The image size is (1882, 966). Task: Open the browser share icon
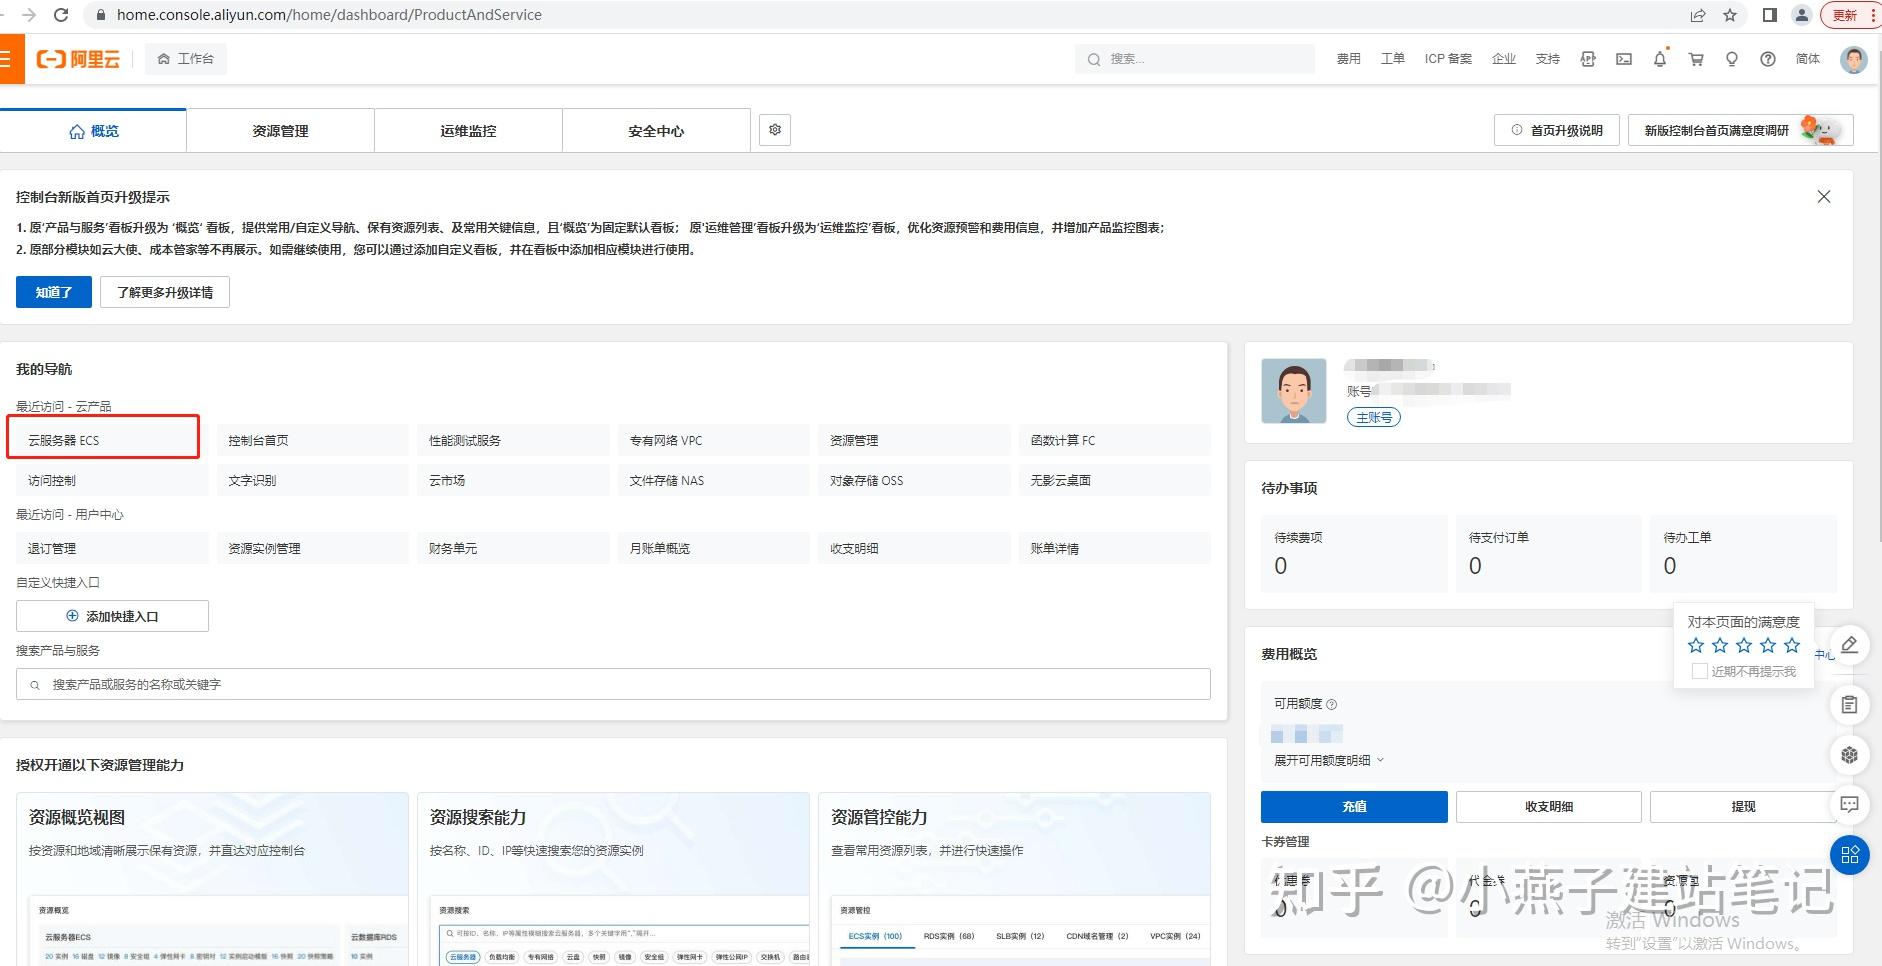click(x=1698, y=15)
